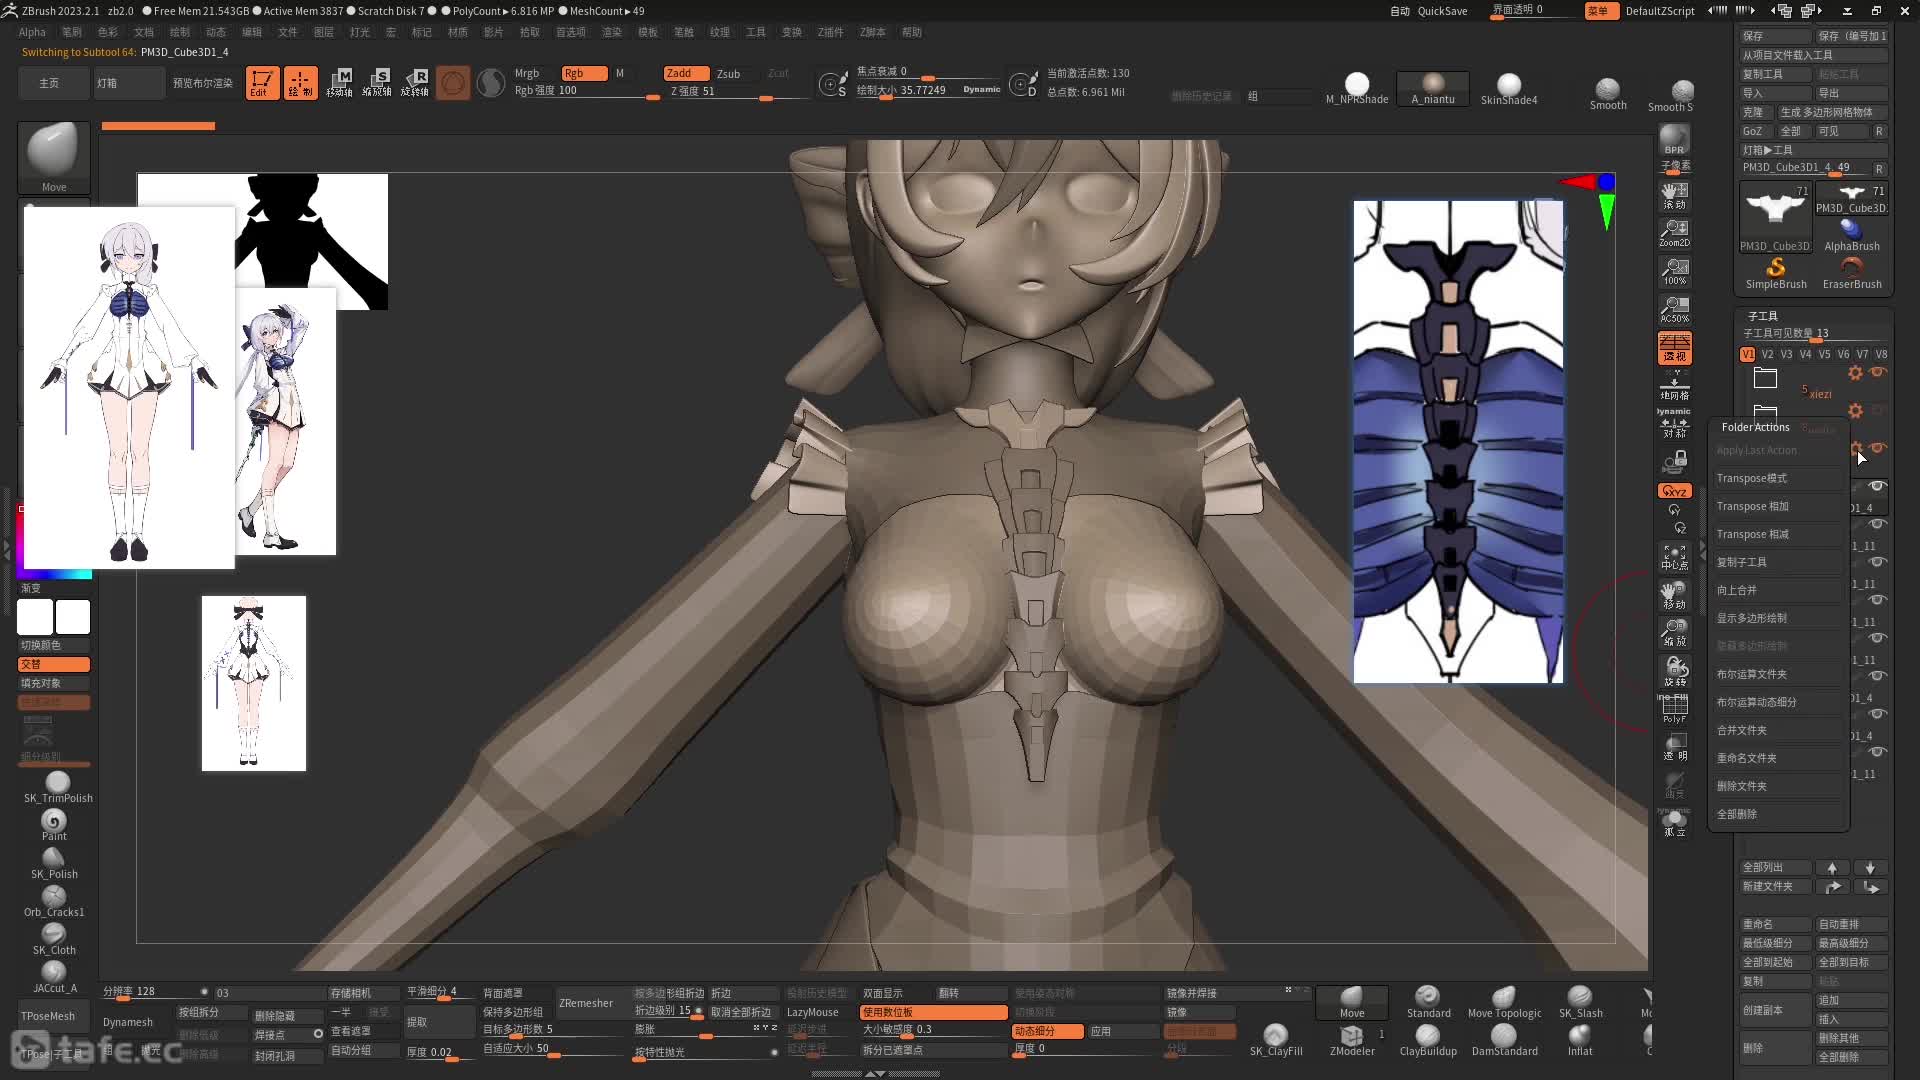This screenshot has height=1080, width=1920.
Task: Pick the SkinShade4 material sphere
Action: [1509, 89]
